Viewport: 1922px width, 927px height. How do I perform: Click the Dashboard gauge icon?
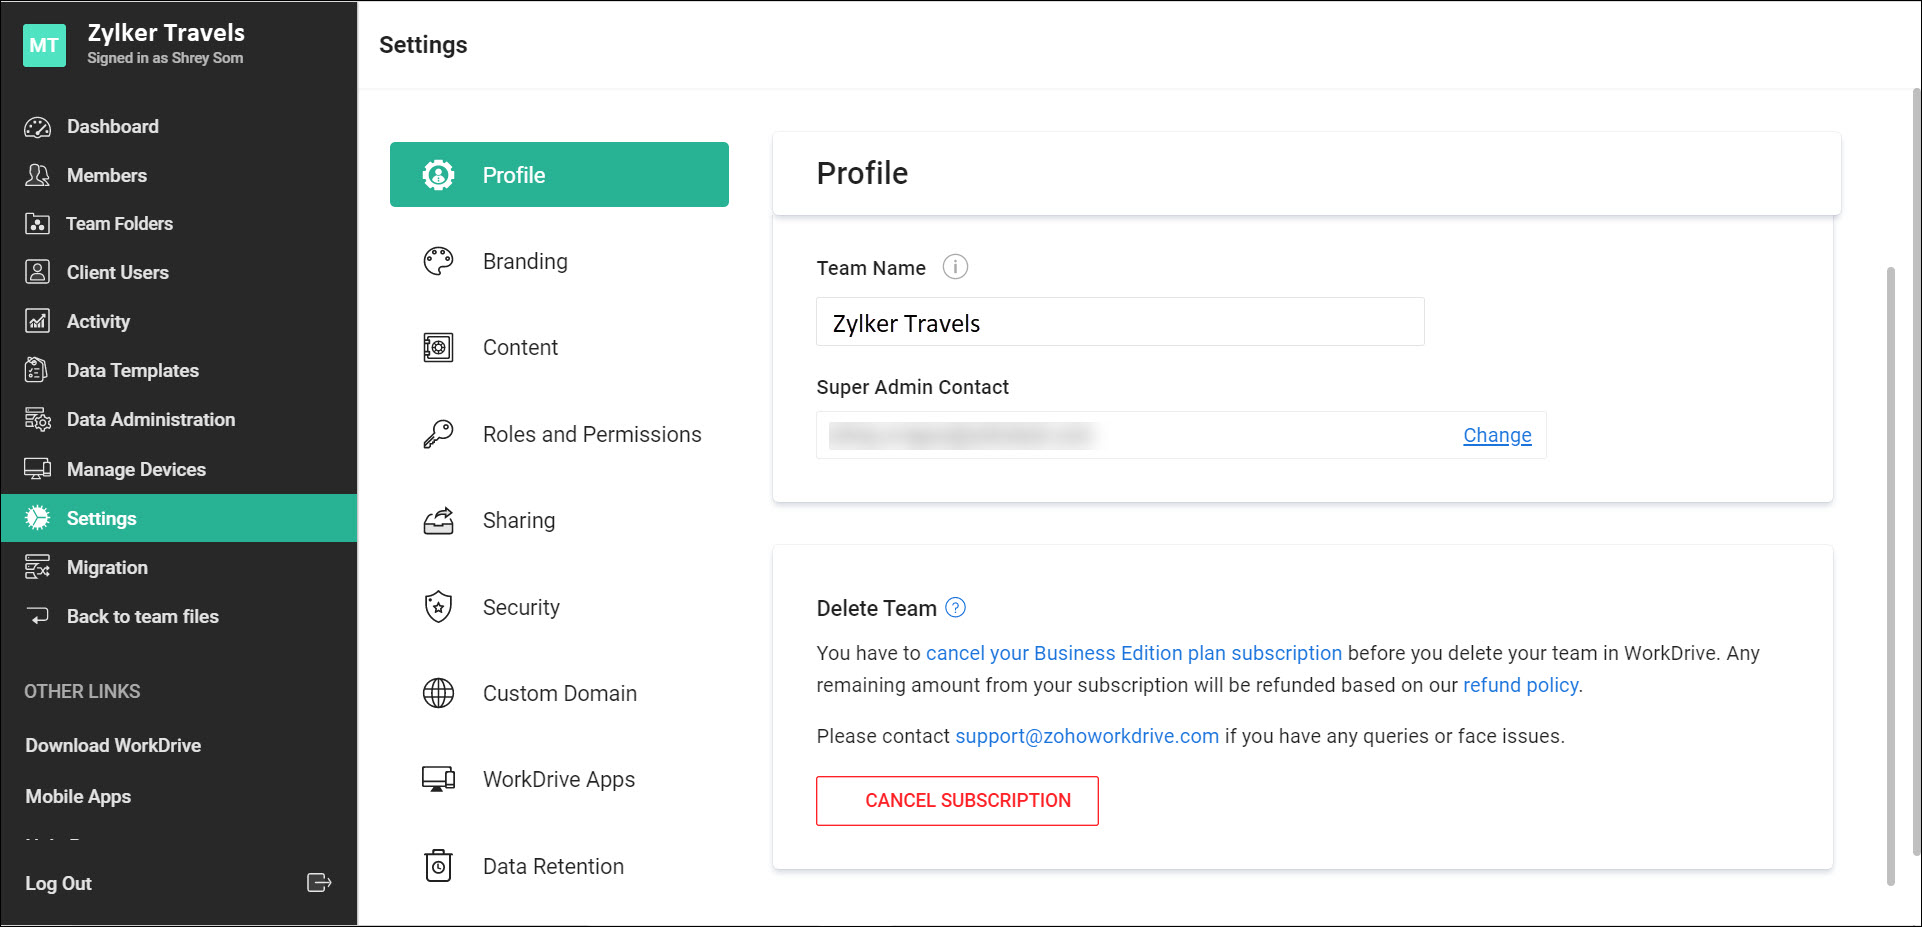(x=37, y=127)
